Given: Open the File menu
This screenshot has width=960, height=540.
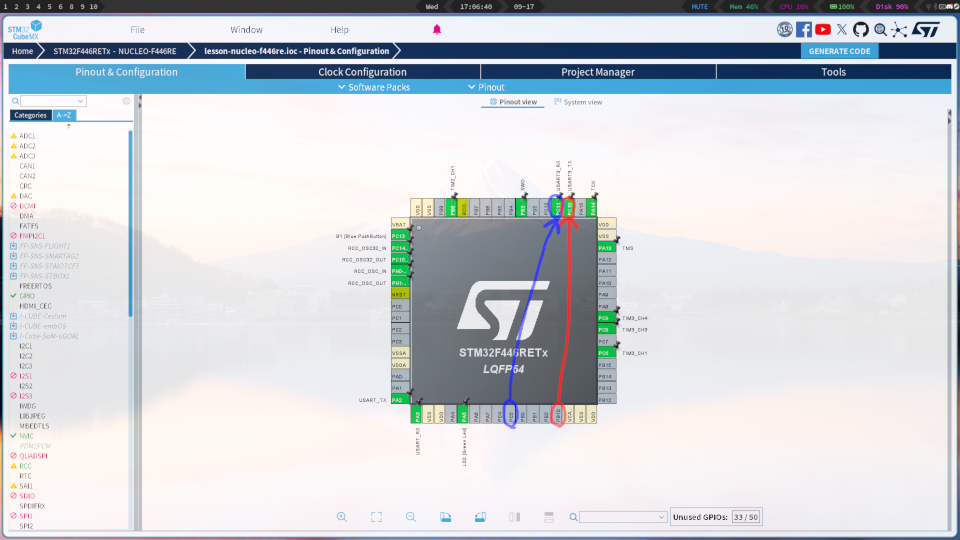Looking at the screenshot, I should point(137,29).
